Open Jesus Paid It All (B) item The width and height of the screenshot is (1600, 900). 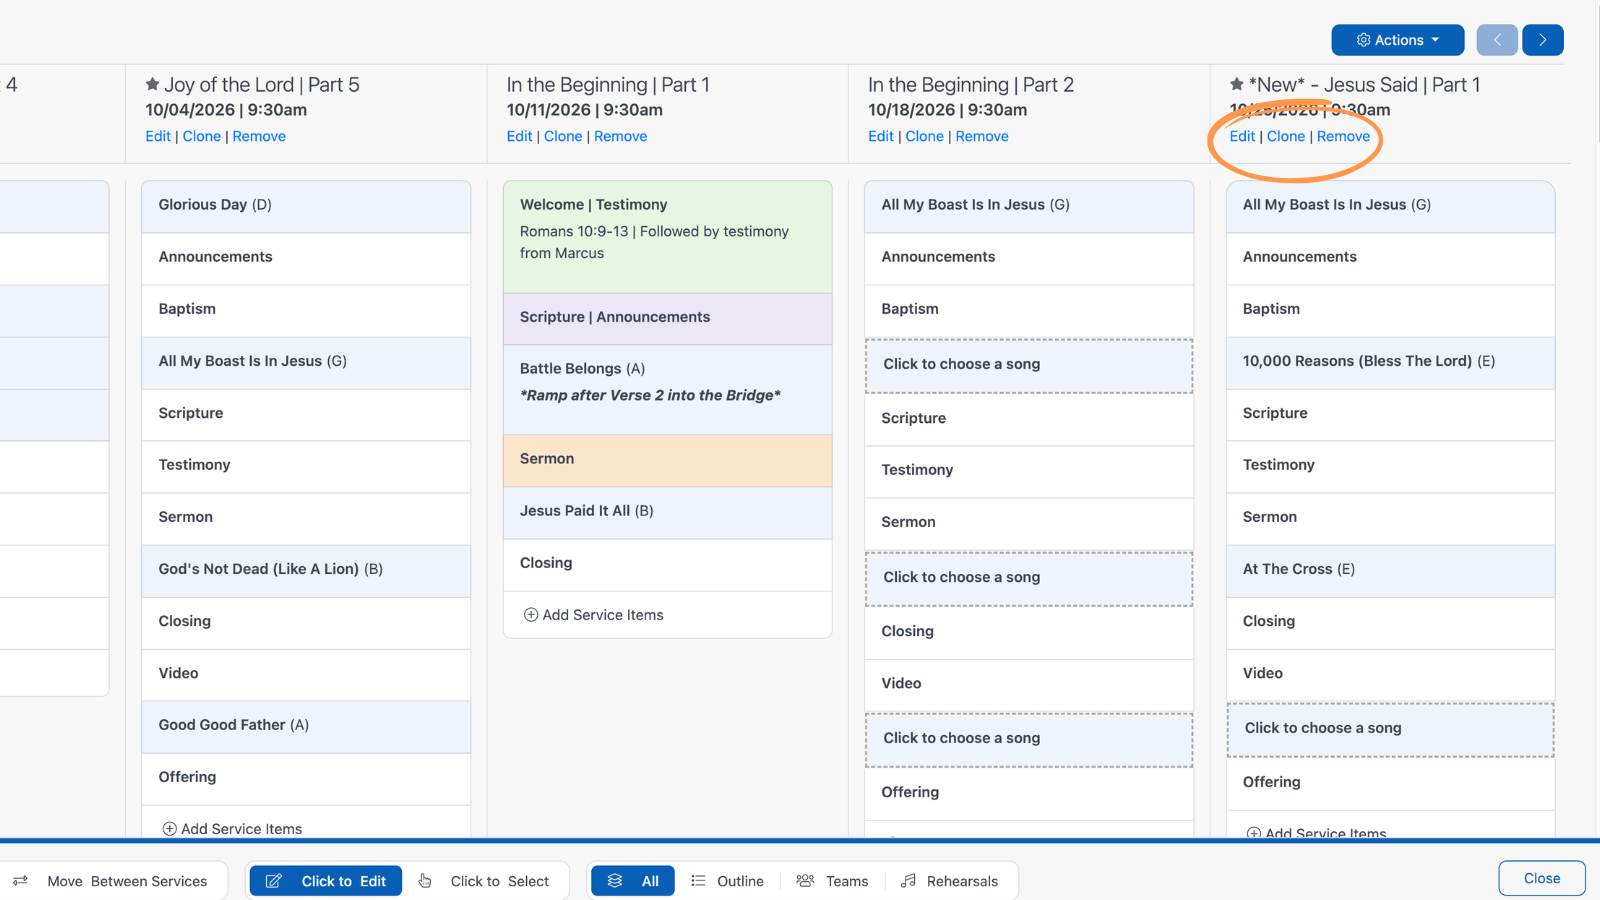[x=668, y=512]
